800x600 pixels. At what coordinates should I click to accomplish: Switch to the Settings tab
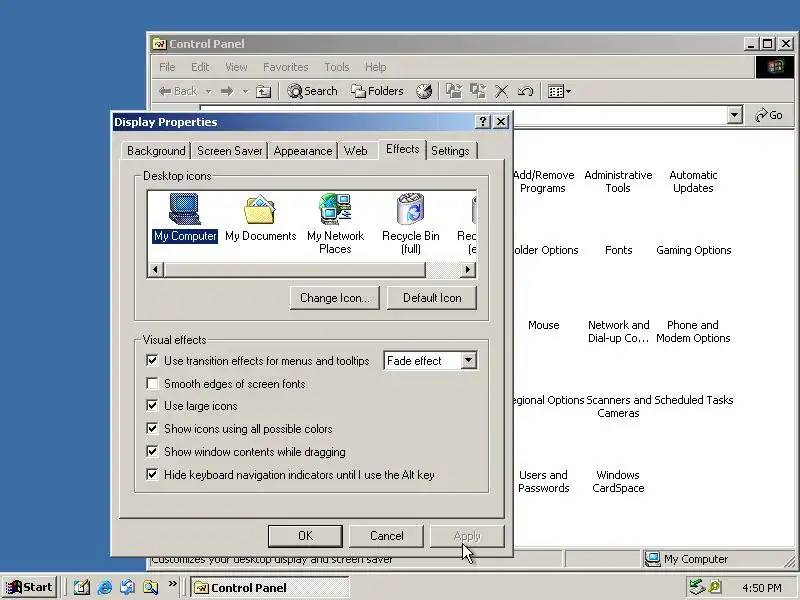[450, 151]
